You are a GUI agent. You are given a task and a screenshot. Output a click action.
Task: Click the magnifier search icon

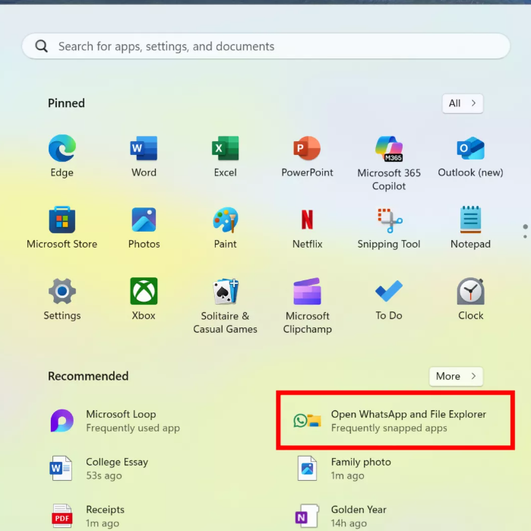pyautogui.click(x=41, y=46)
